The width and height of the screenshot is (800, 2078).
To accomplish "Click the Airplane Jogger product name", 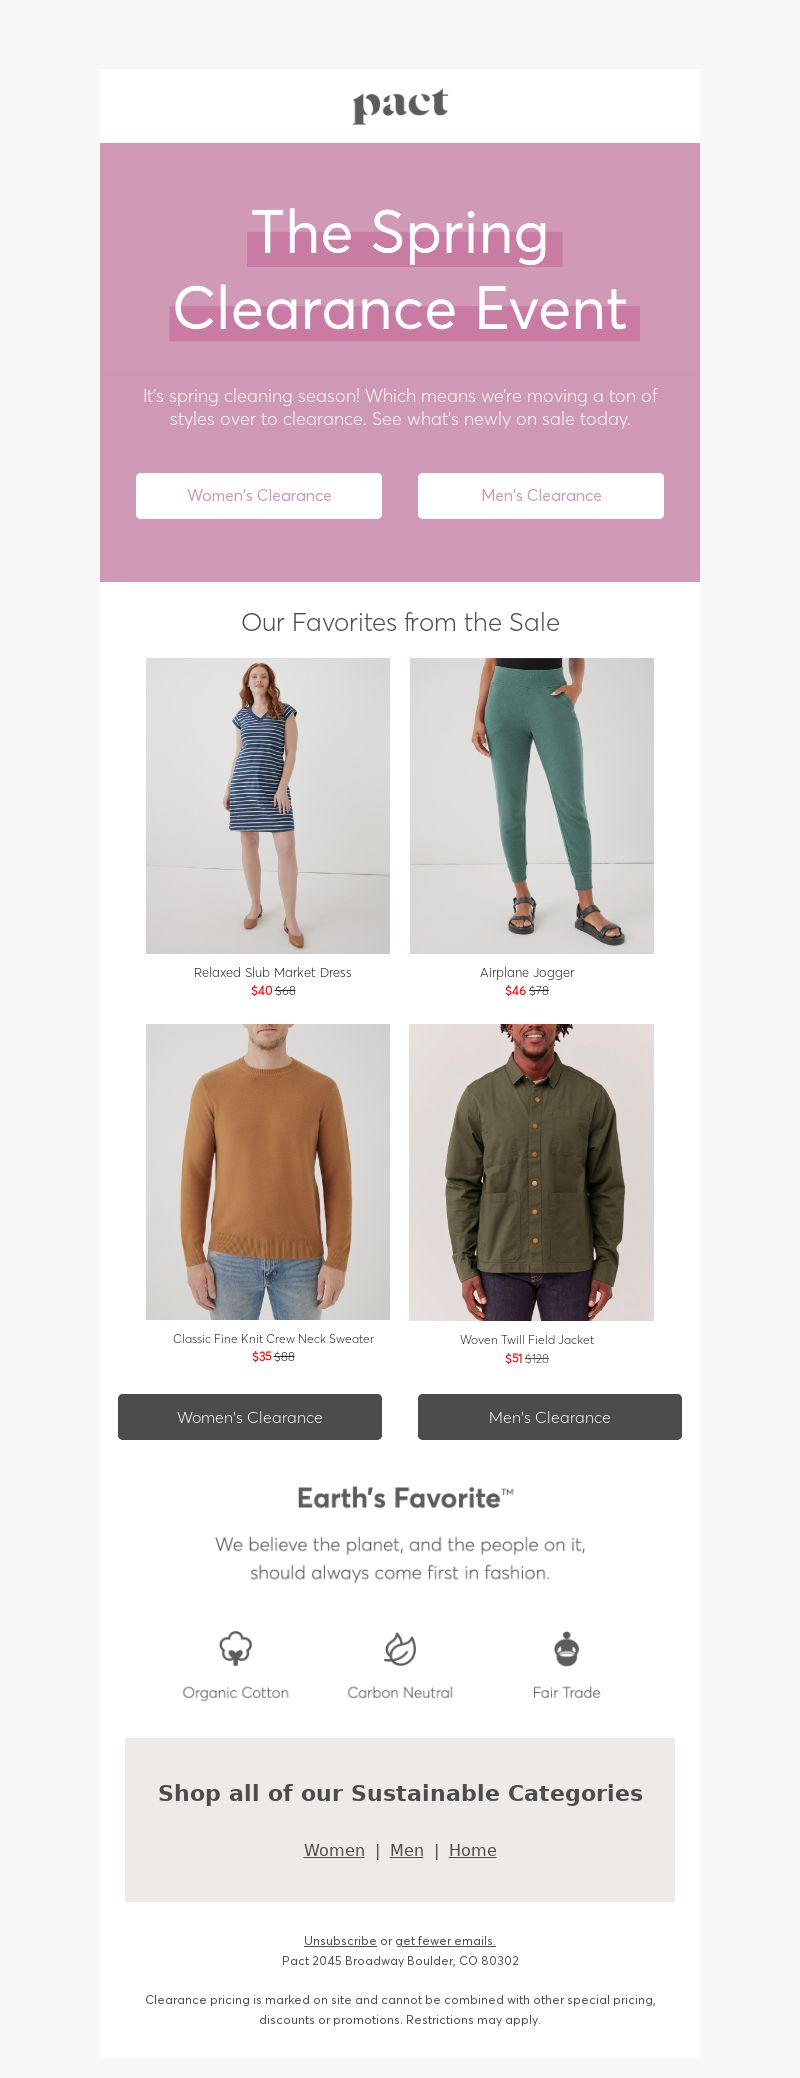I will (x=527, y=972).
